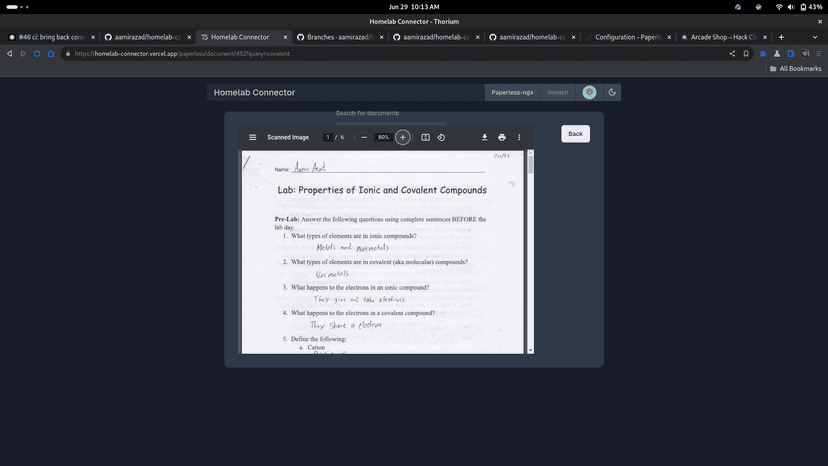Bookmark this page with the bookmark icon
The width and height of the screenshot is (828, 466).
(x=746, y=54)
